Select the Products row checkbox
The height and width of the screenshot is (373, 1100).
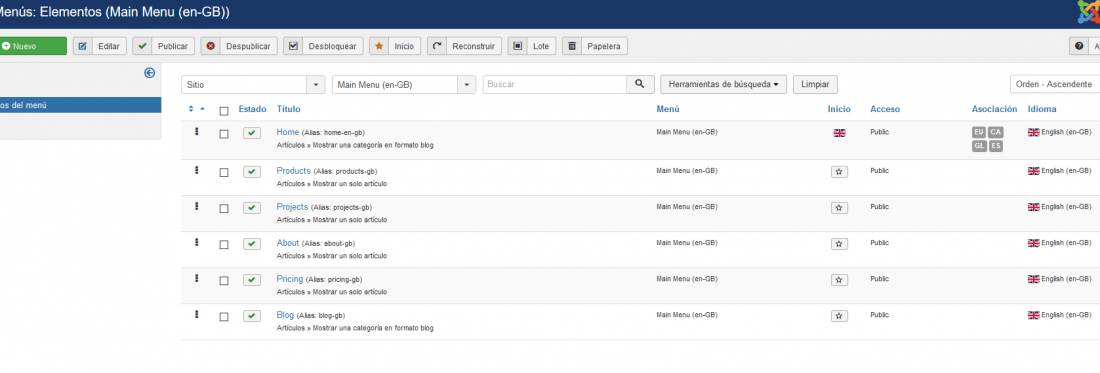[x=224, y=172]
